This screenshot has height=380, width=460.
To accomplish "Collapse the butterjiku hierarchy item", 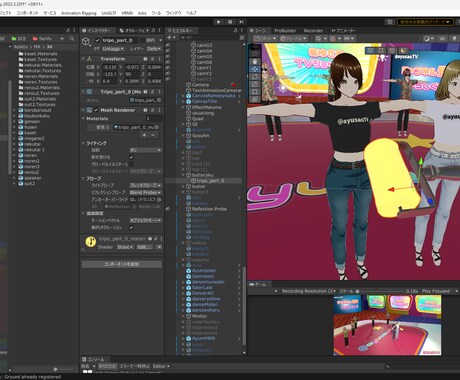I will tap(183, 175).
